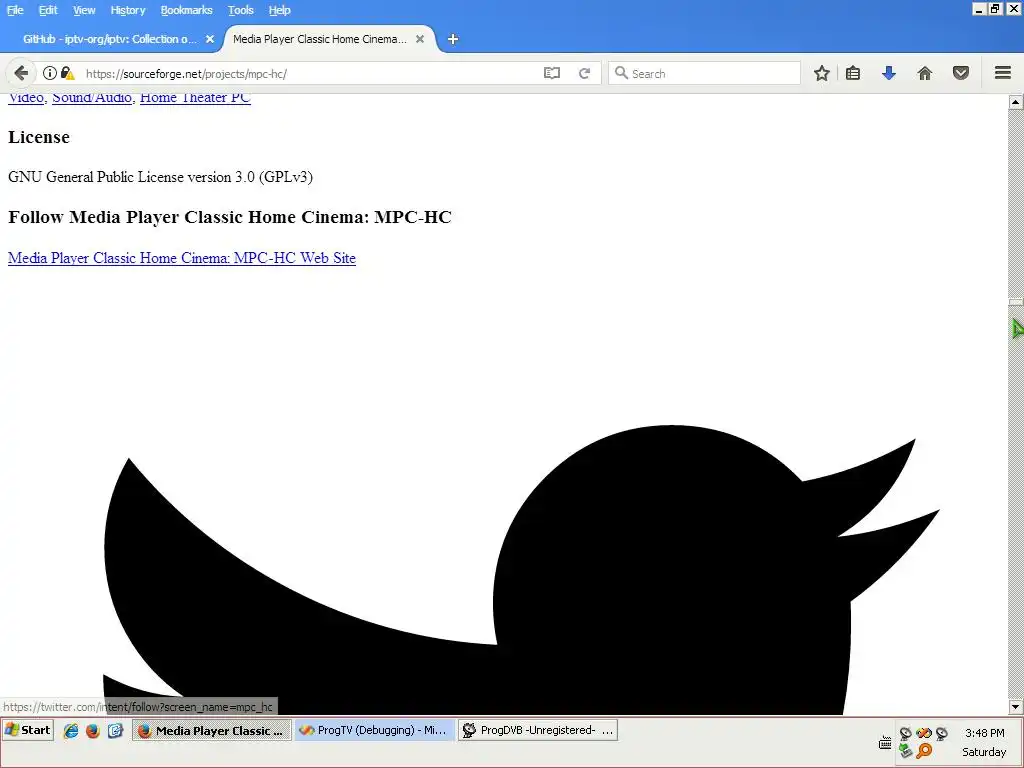Bookmark this page with the star icon
This screenshot has width=1024, height=768.
pyautogui.click(x=822, y=73)
